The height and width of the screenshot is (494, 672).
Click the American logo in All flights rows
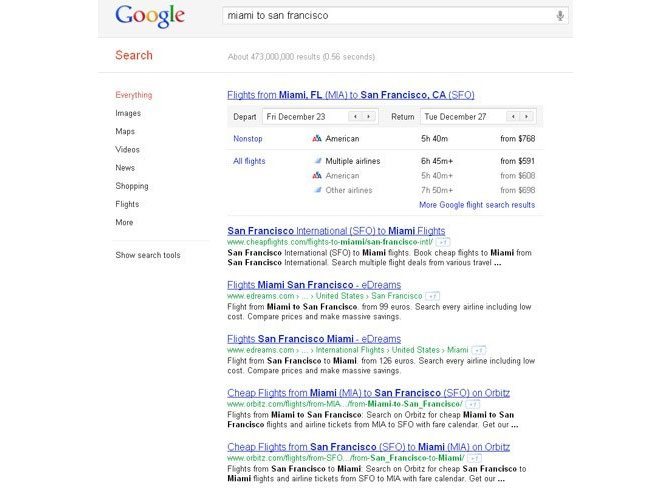coord(317,175)
